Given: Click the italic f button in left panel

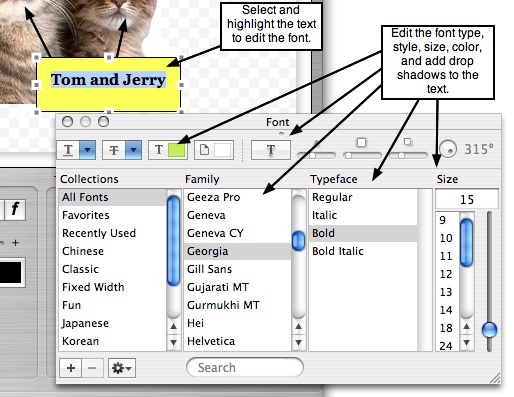Looking at the screenshot, I should 15,210.
